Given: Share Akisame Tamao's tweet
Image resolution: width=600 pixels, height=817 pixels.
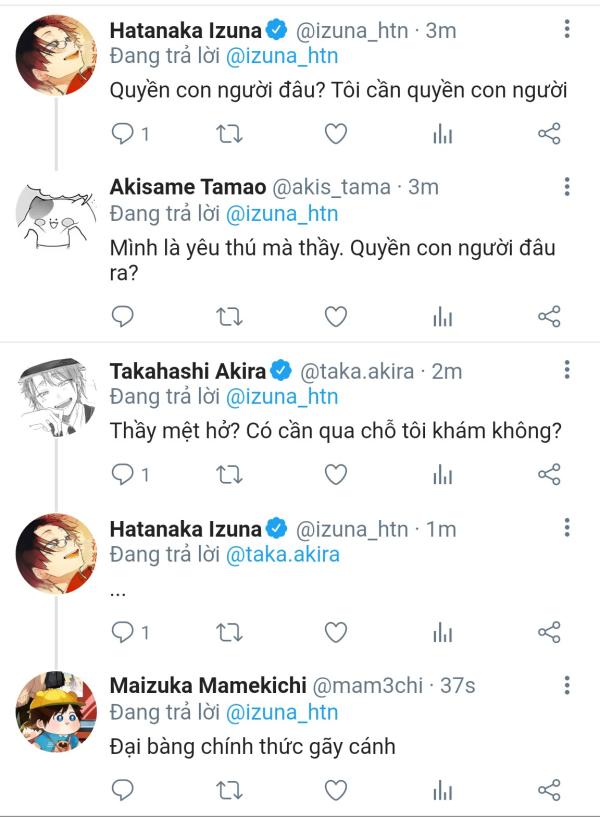Looking at the screenshot, I should pyautogui.click(x=549, y=317).
